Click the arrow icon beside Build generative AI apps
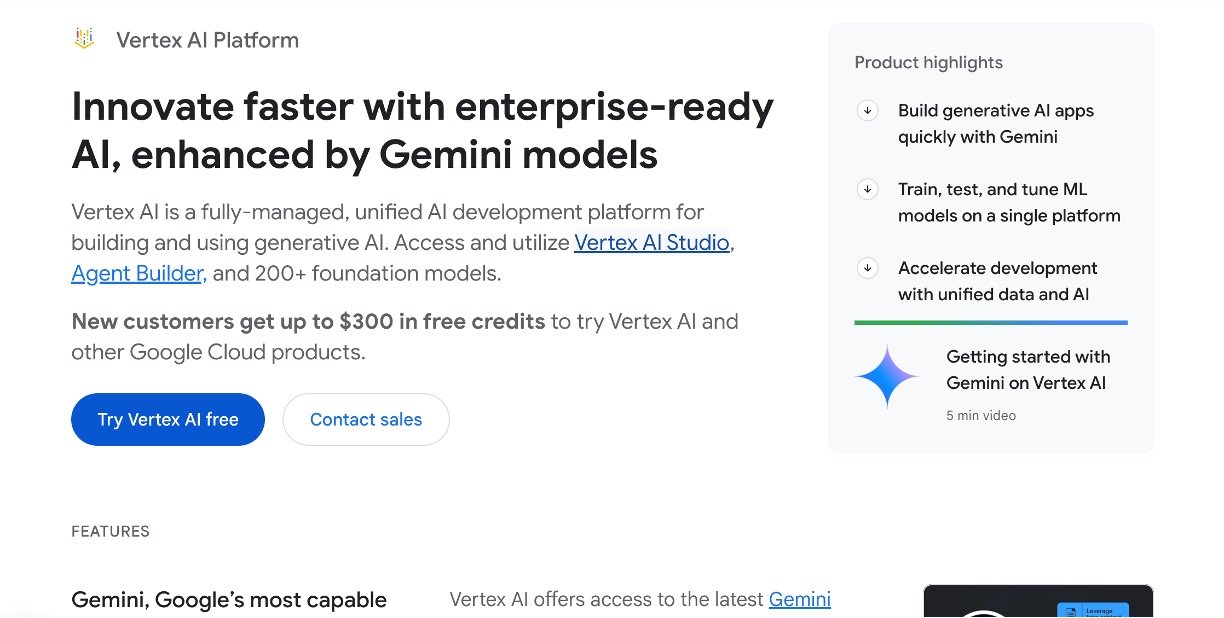 867,111
